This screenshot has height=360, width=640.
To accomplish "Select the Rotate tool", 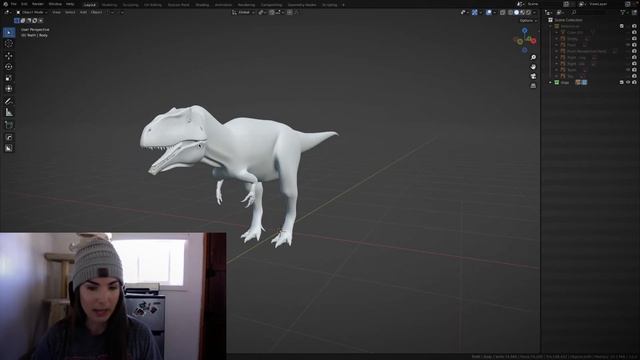I will pos(9,67).
